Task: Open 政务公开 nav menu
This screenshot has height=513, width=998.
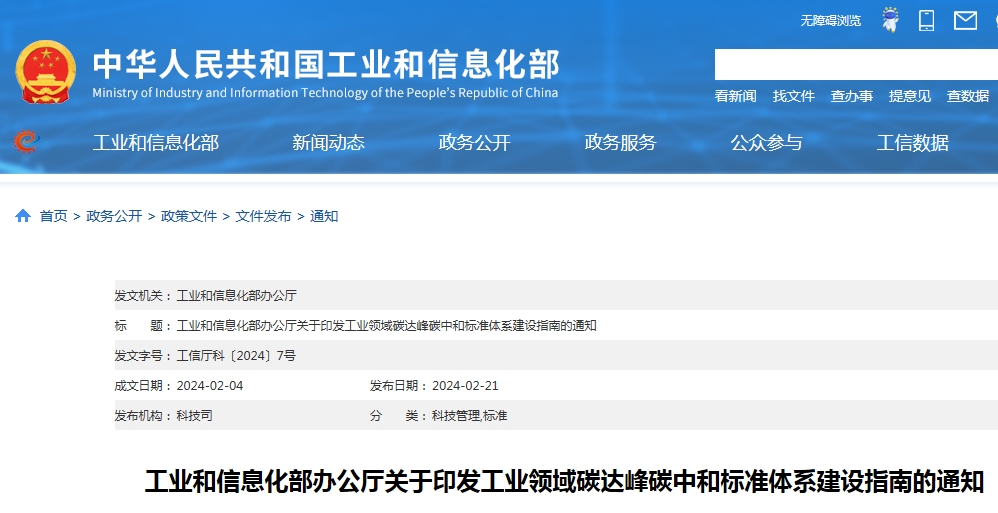Action: click(474, 143)
